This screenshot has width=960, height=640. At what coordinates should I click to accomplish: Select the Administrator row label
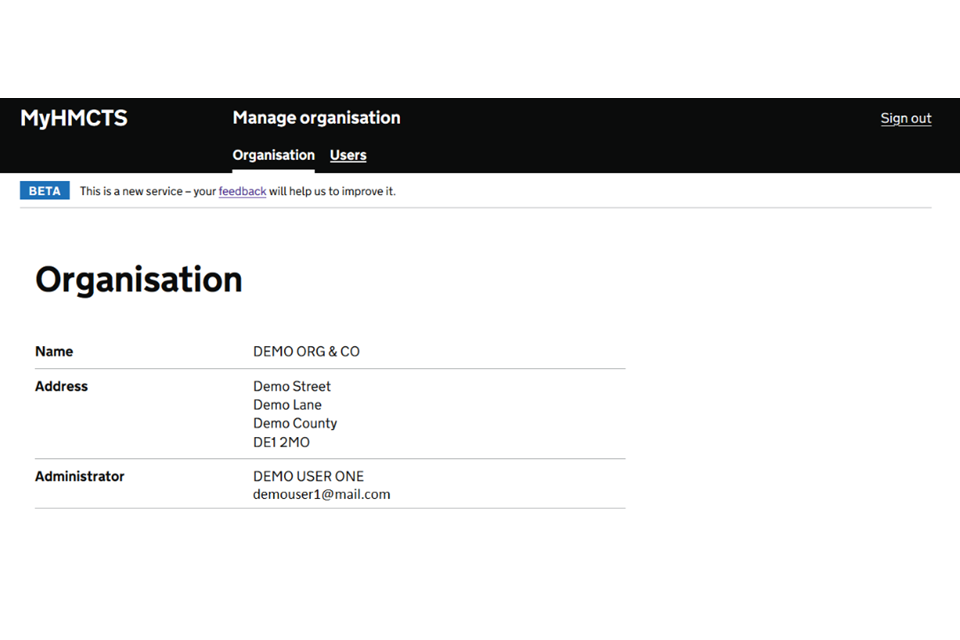tap(80, 477)
